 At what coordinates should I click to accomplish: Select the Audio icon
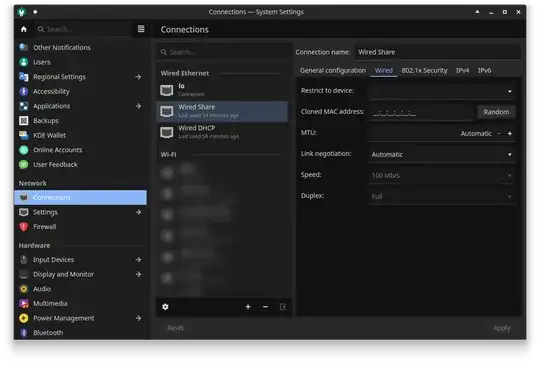tap(24, 289)
